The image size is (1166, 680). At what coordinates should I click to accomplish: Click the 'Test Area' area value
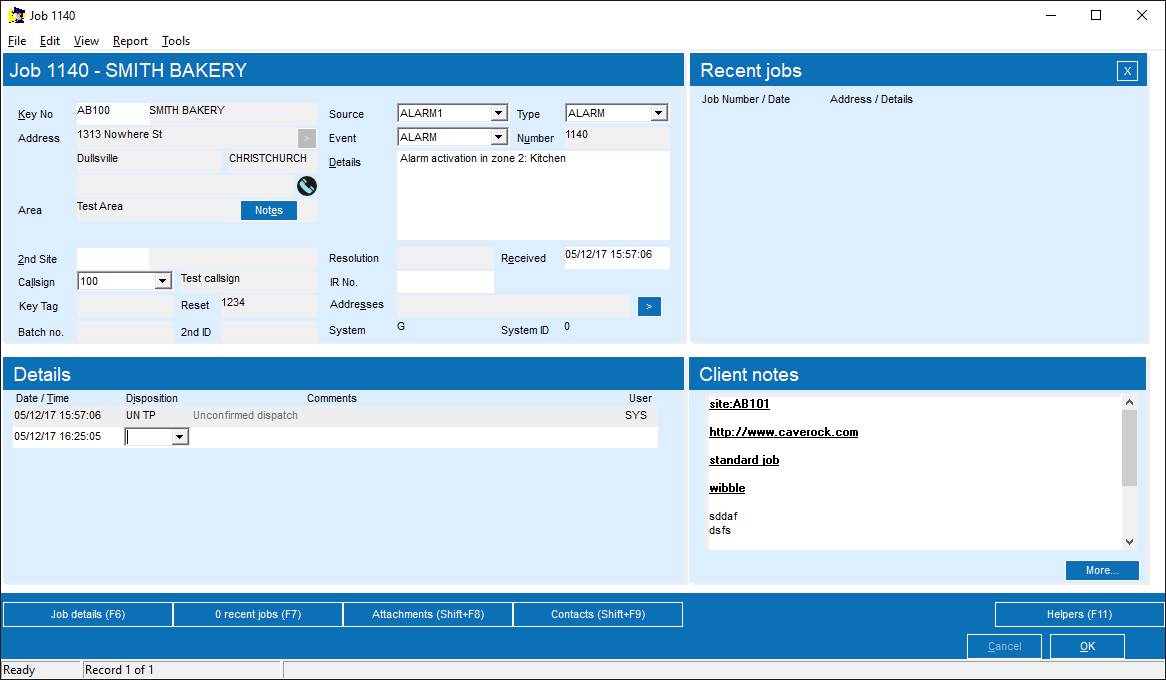[x=100, y=207]
